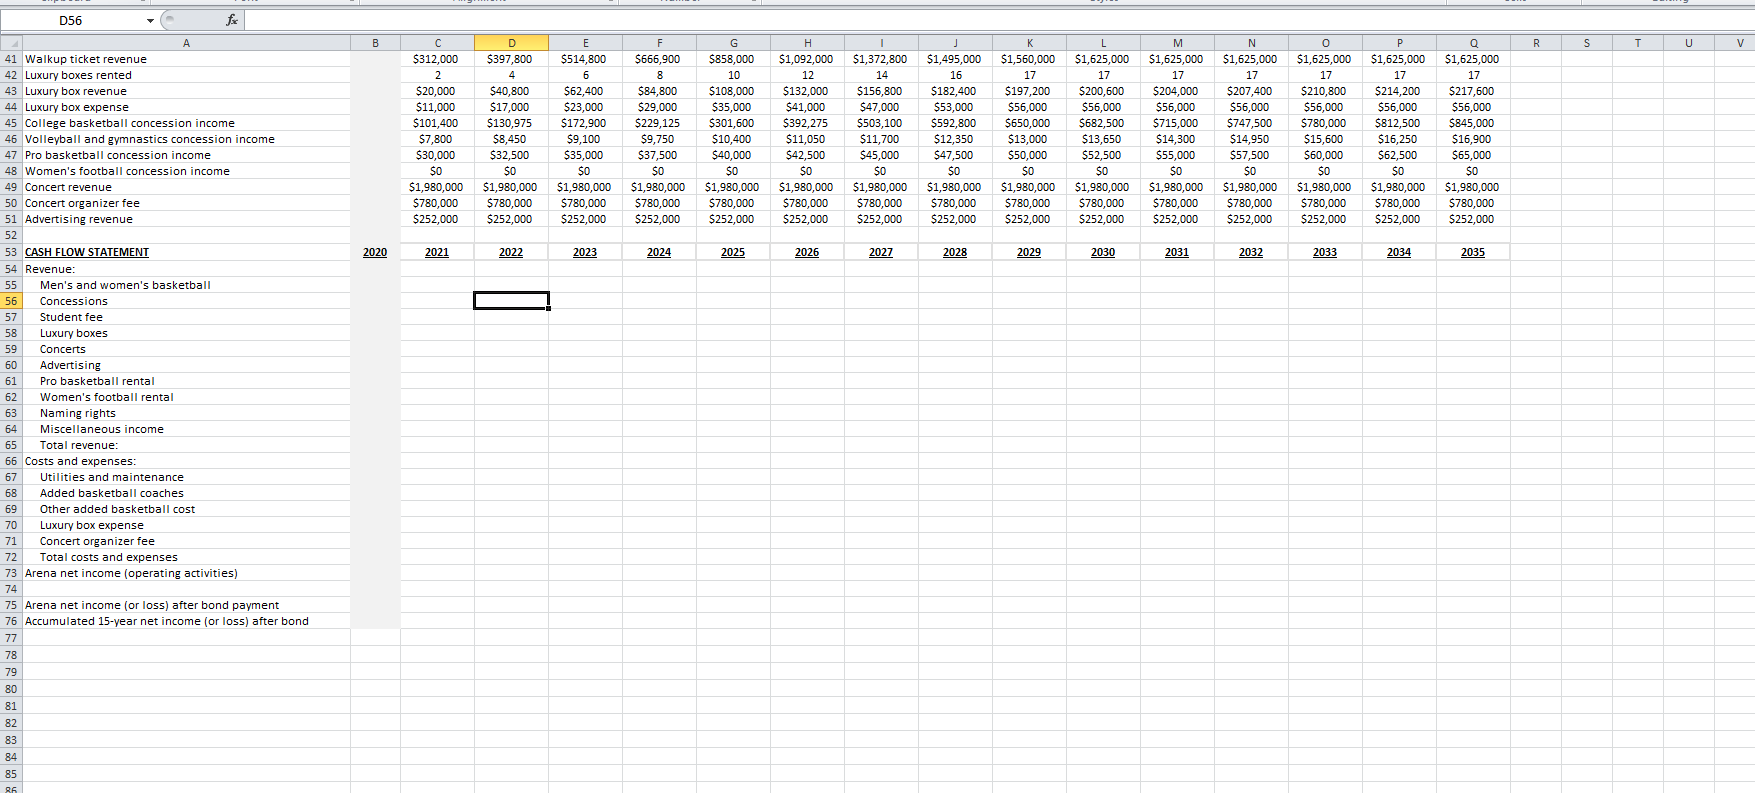1755x793 pixels.
Task: Open the Name Box dropdown arrow
Action: pyautogui.click(x=151, y=21)
